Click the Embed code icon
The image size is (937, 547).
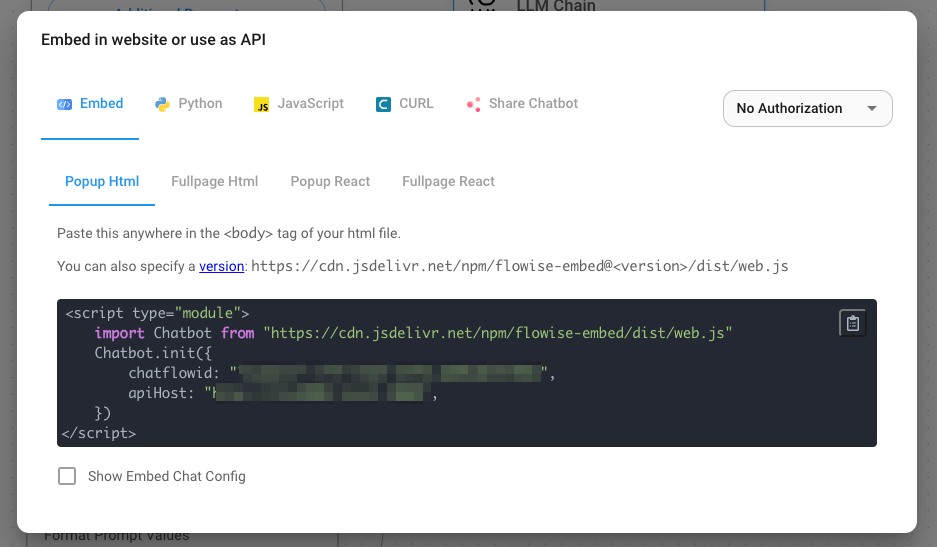click(65, 104)
